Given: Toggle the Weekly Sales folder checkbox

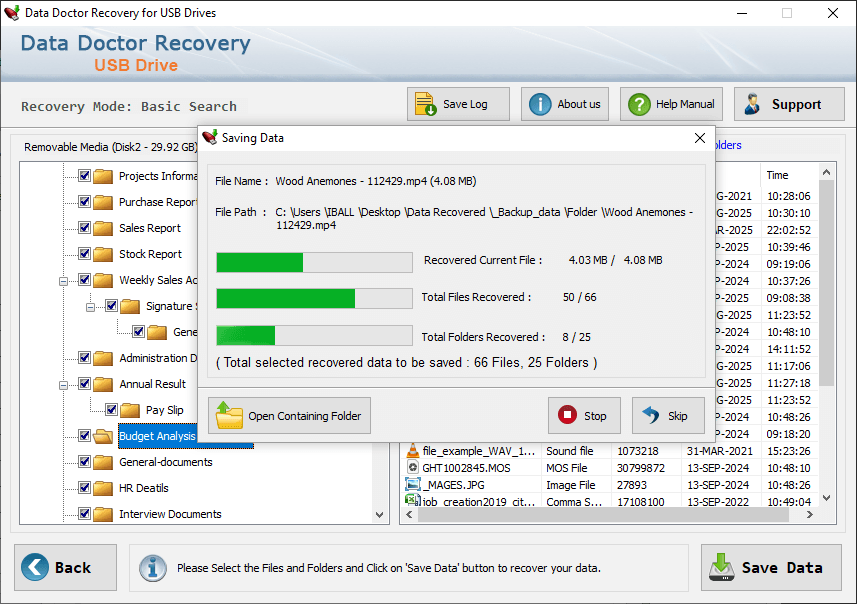Looking at the screenshot, I should (84, 280).
